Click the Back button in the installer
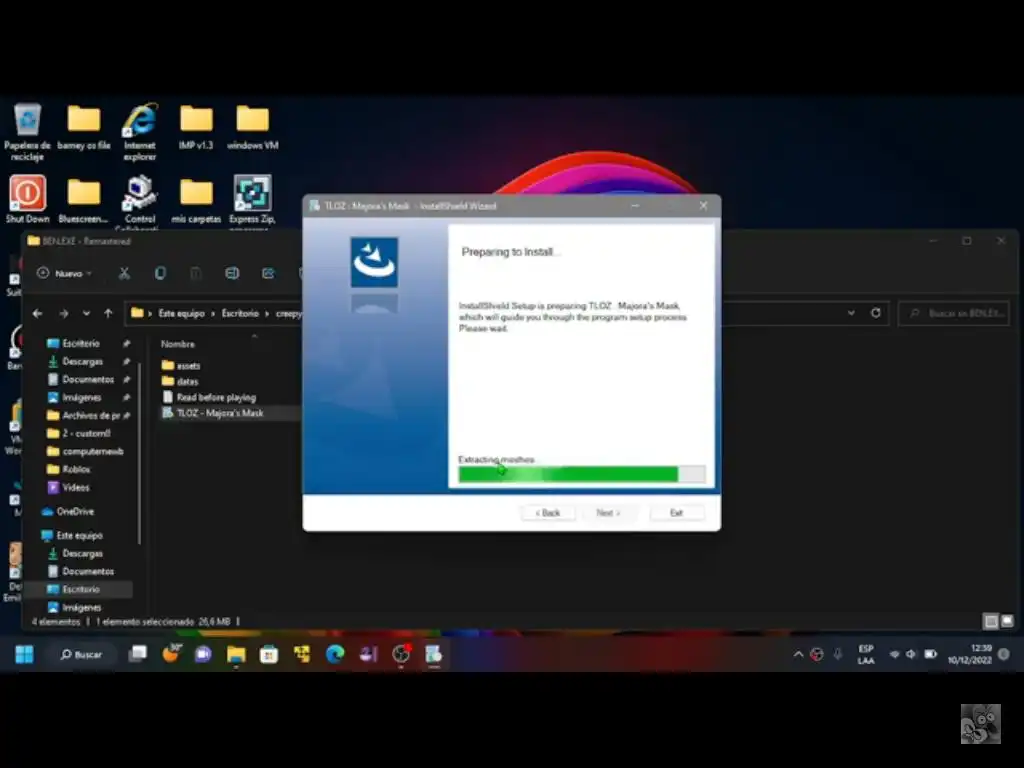 click(x=548, y=513)
